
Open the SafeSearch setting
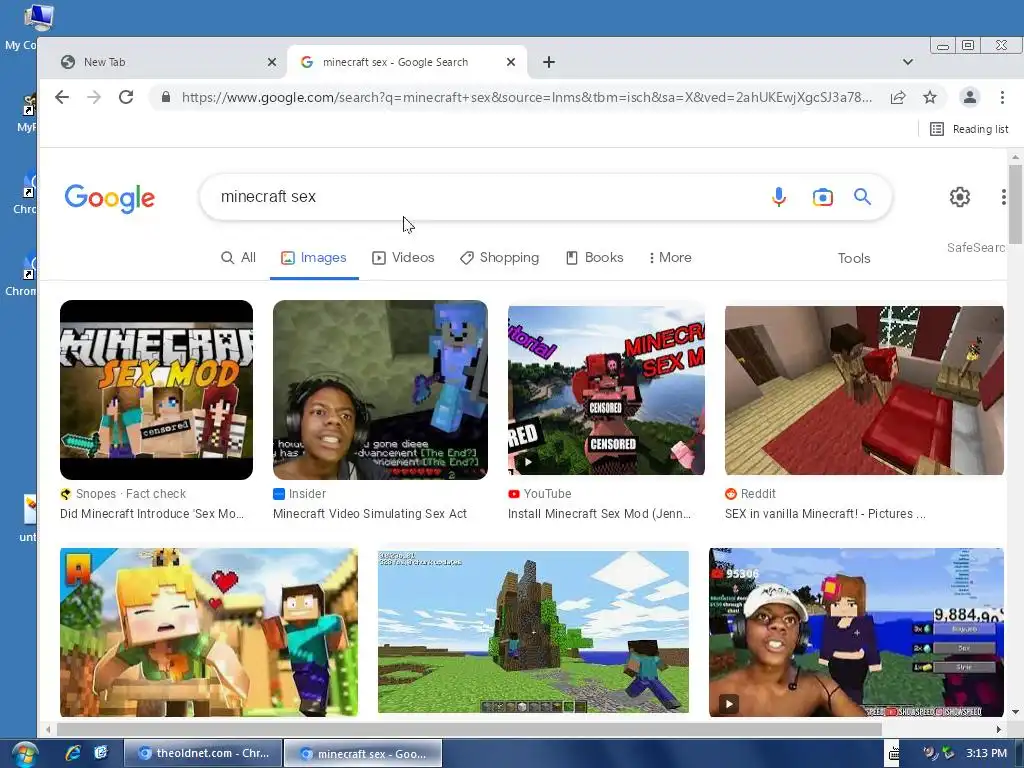coord(976,248)
